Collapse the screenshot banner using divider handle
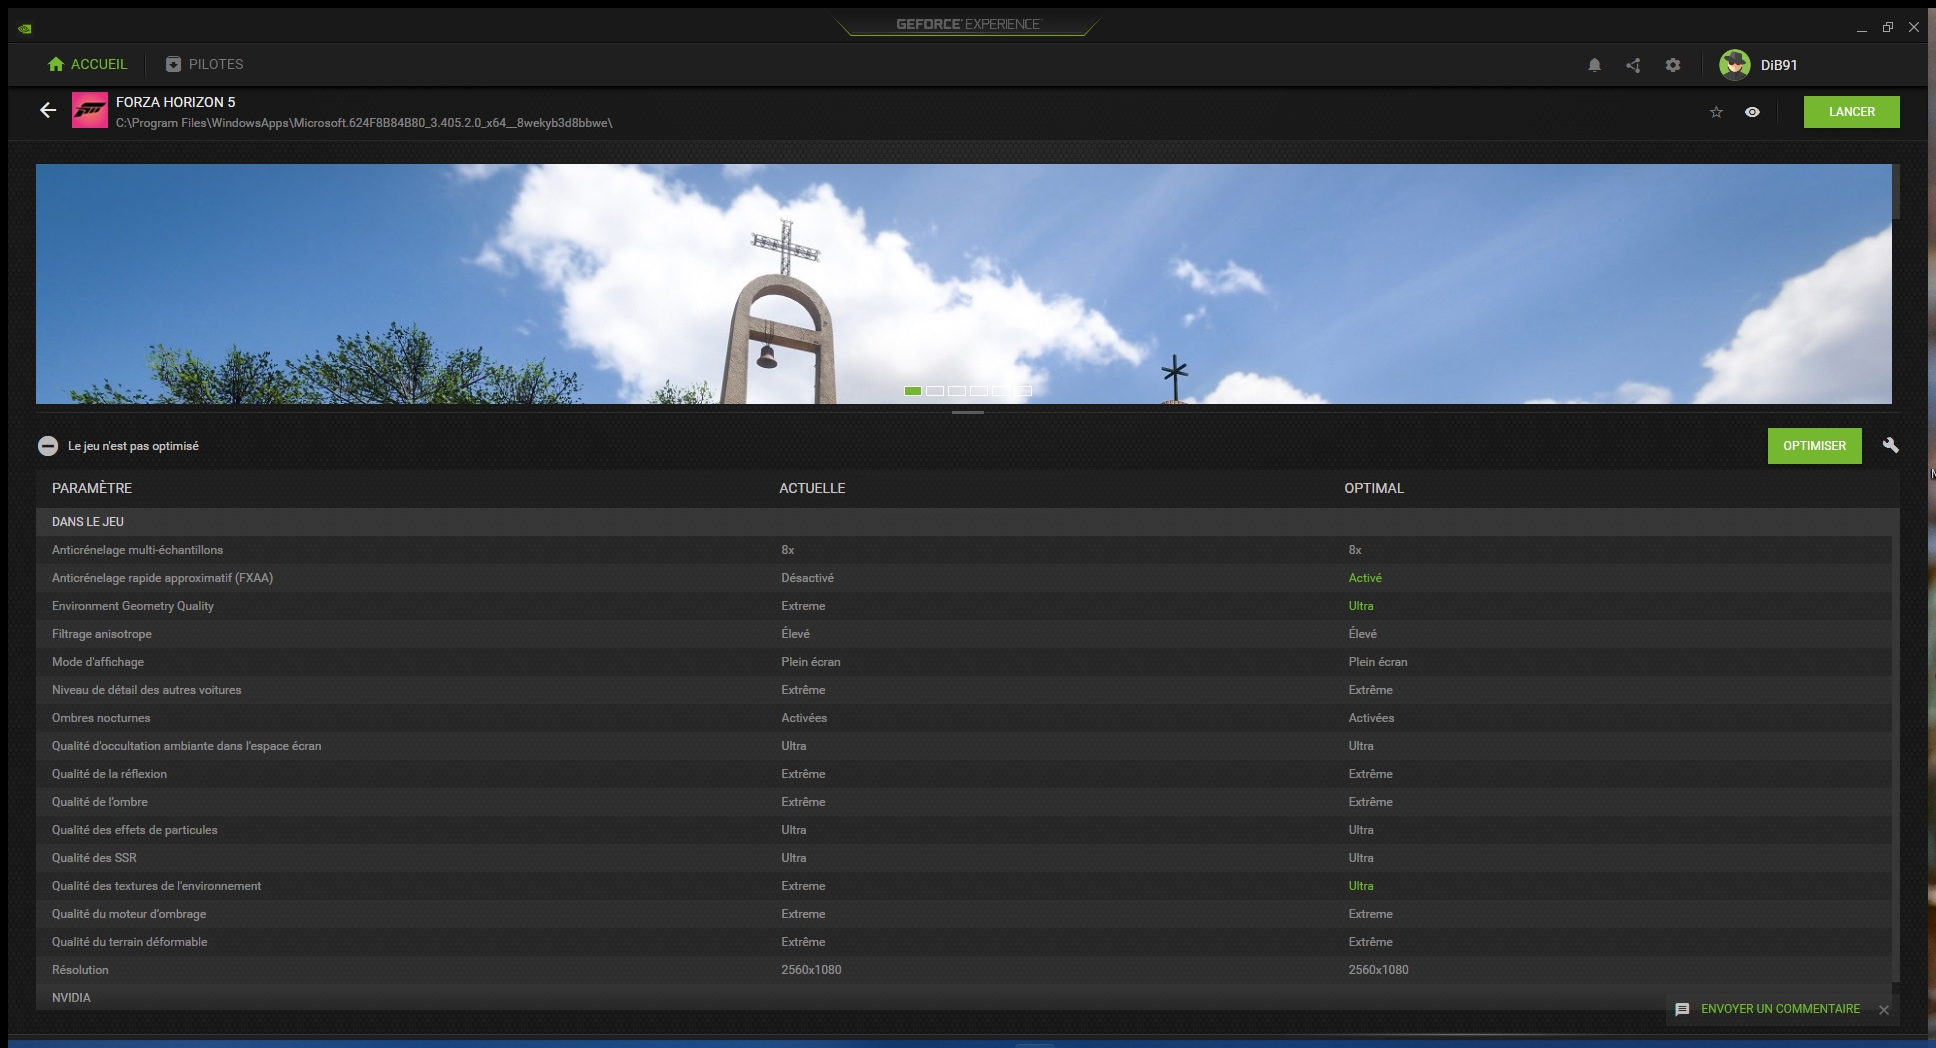 pos(967,412)
